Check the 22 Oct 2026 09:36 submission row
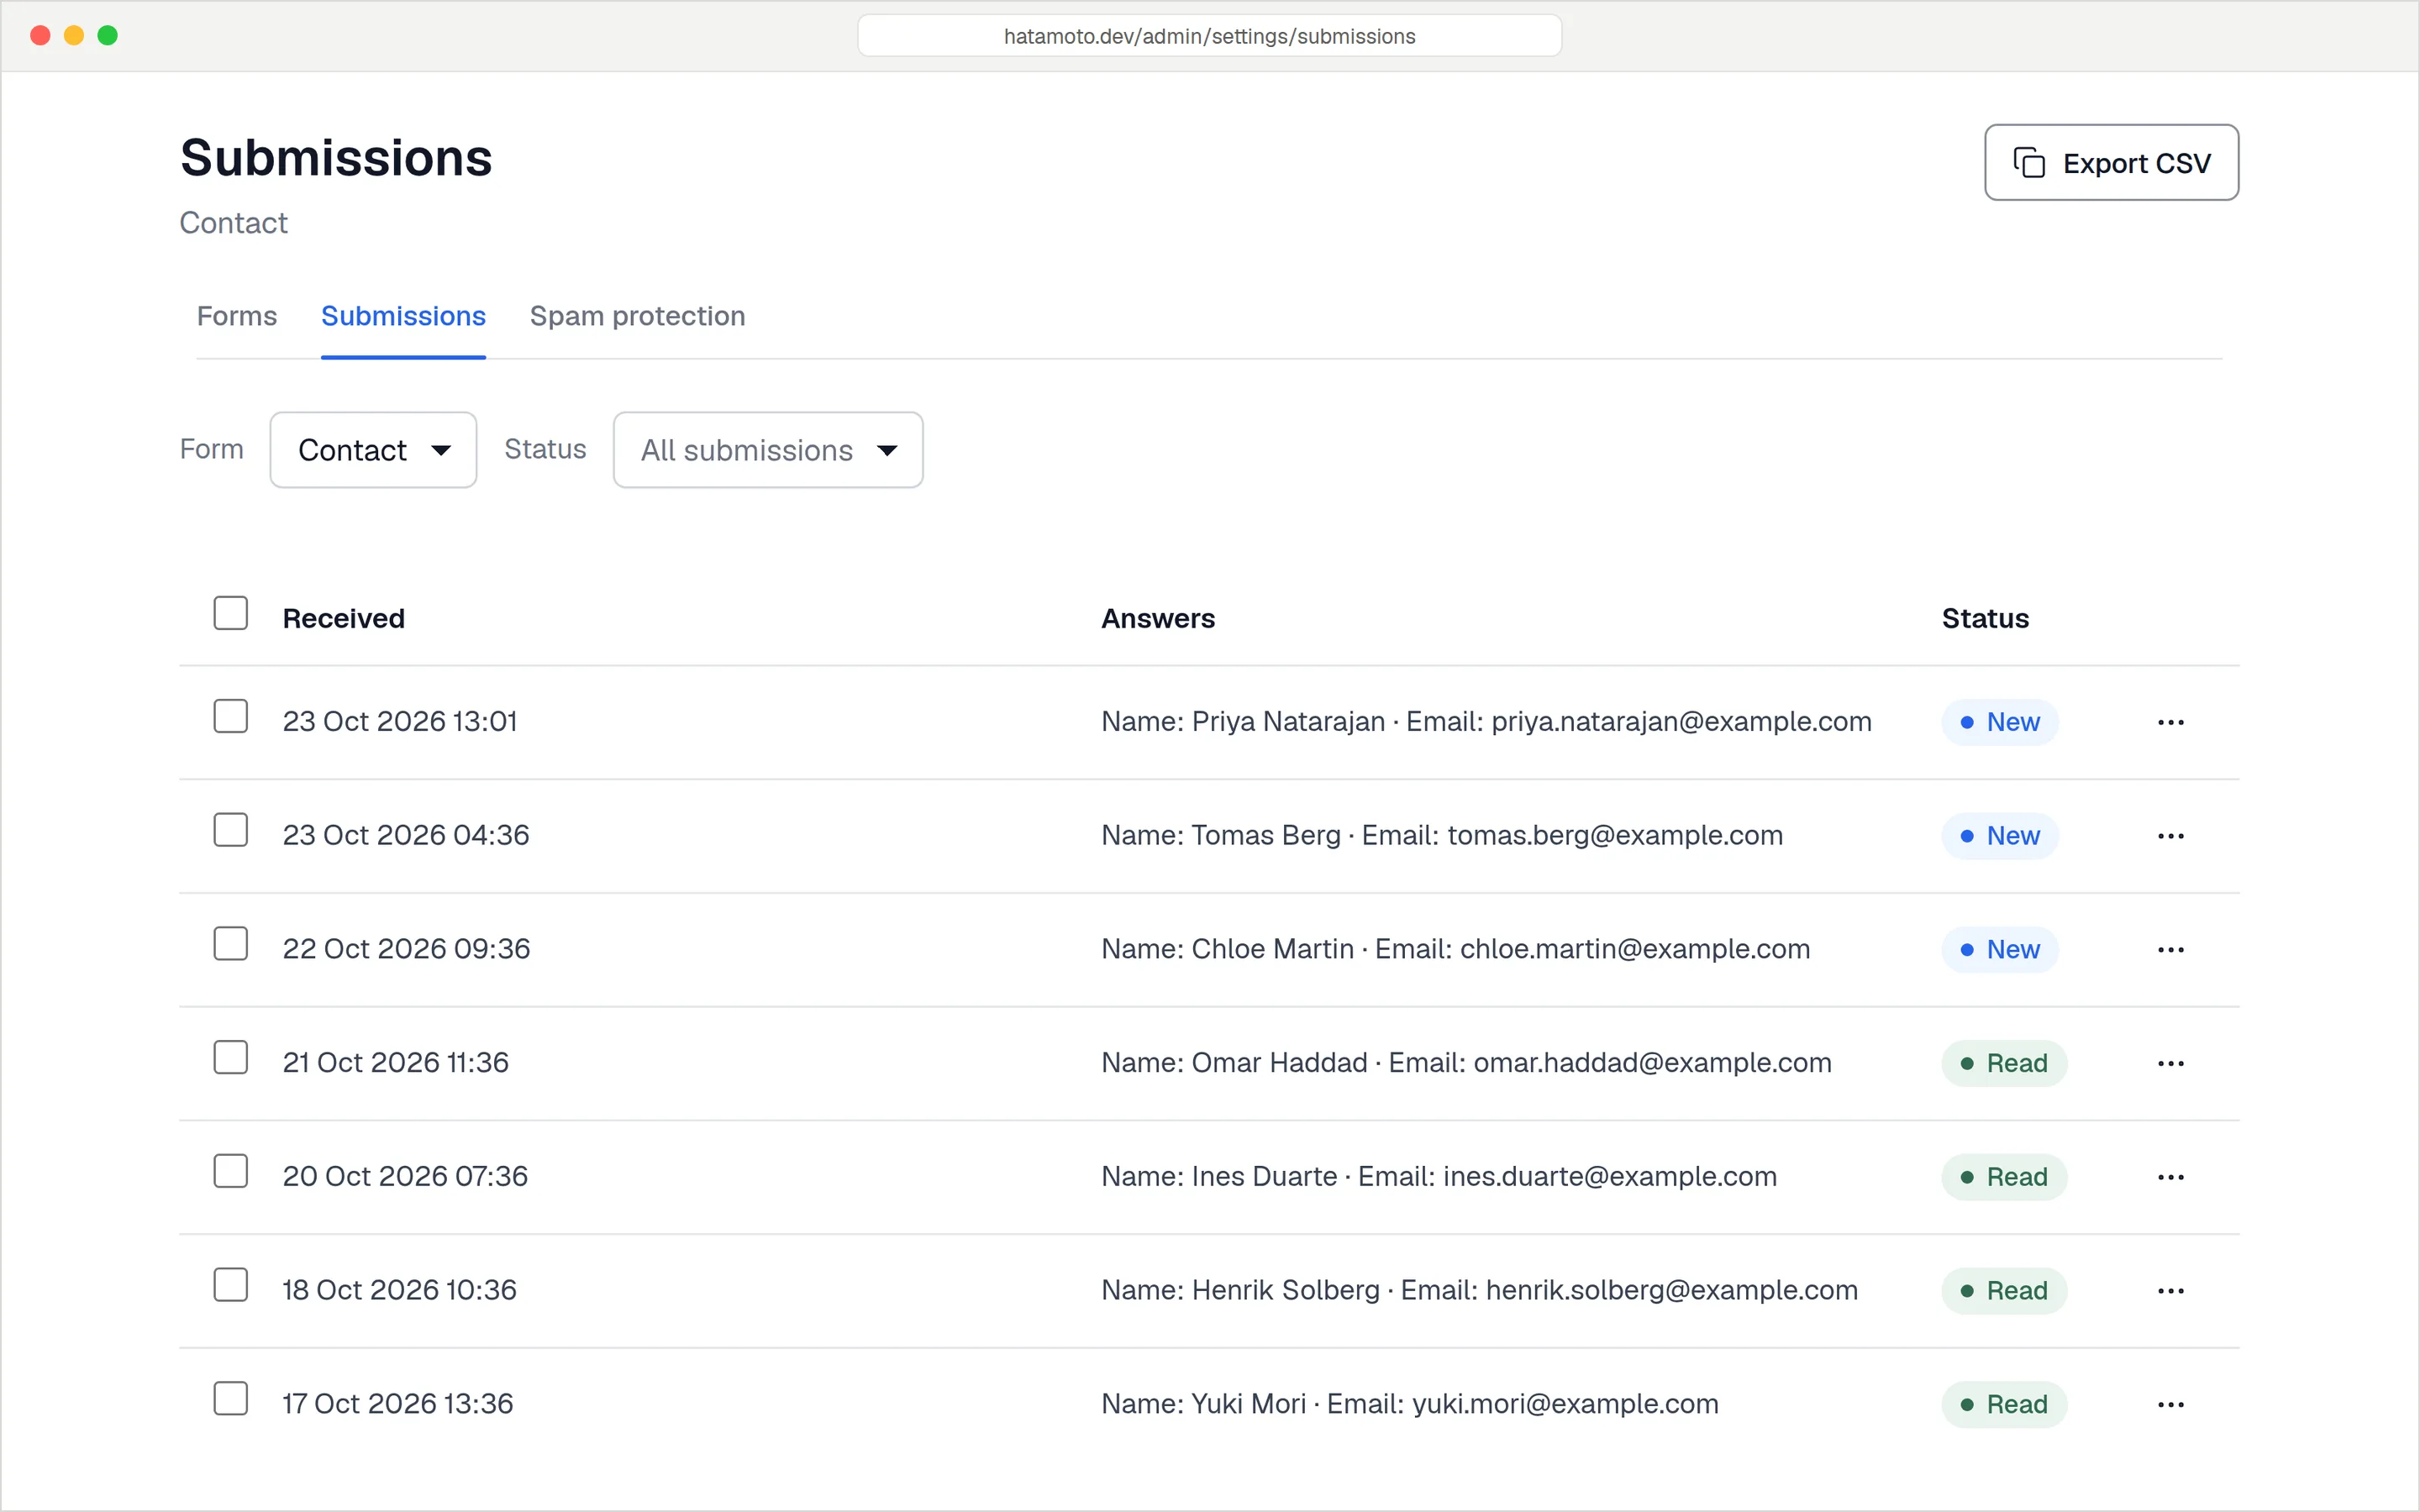 (231, 944)
